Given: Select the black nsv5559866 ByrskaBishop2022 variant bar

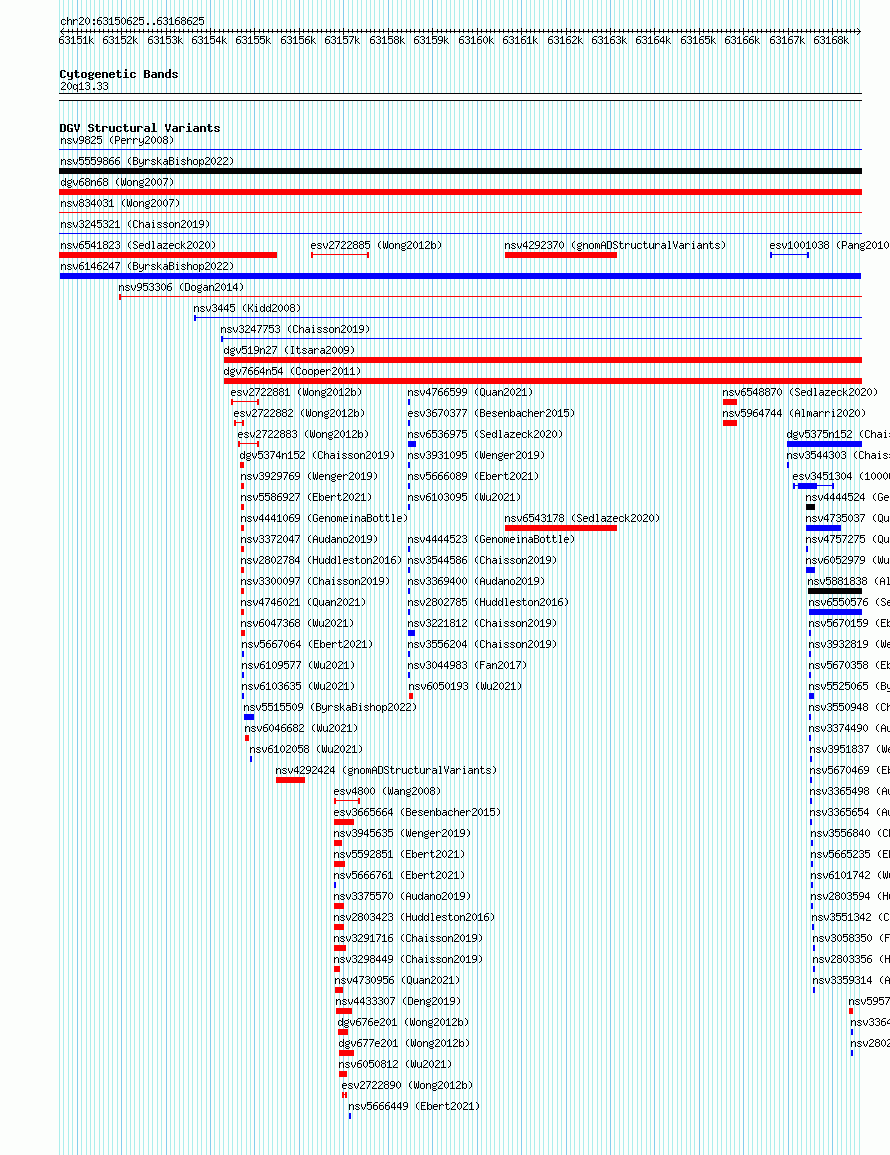Looking at the screenshot, I should (x=460, y=171).
